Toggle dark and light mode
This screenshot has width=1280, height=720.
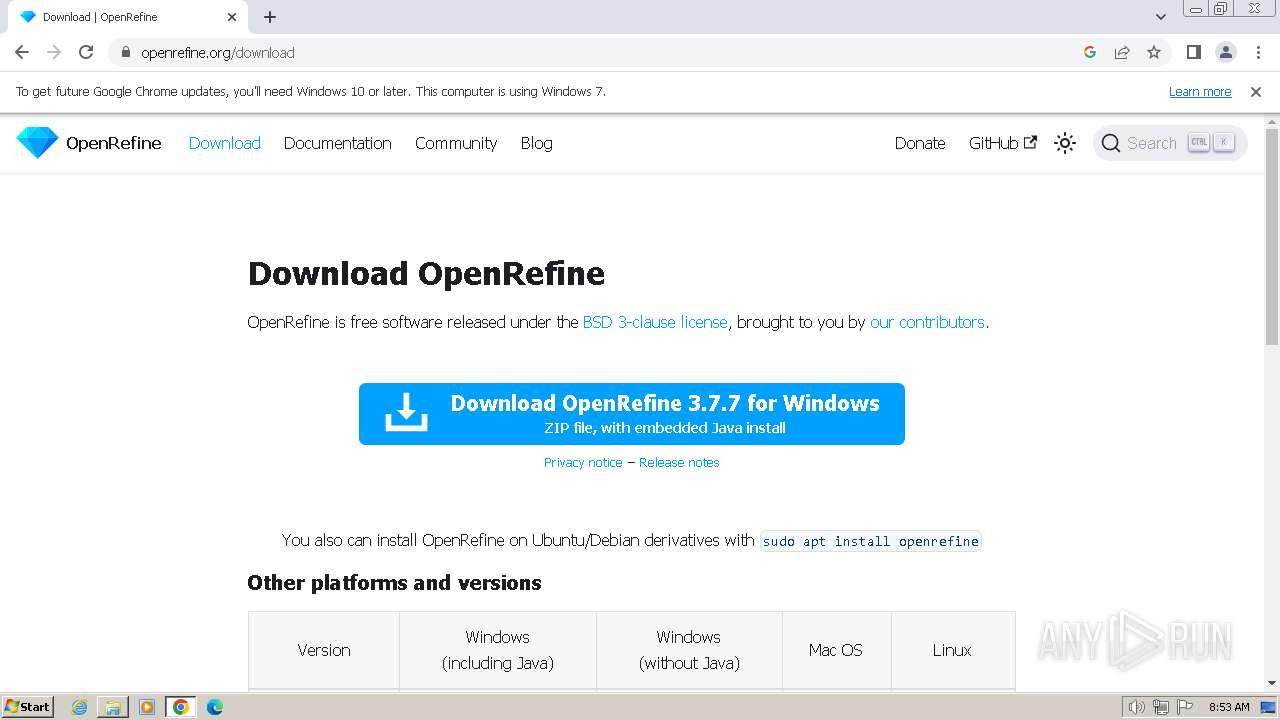click(1065, 143)
